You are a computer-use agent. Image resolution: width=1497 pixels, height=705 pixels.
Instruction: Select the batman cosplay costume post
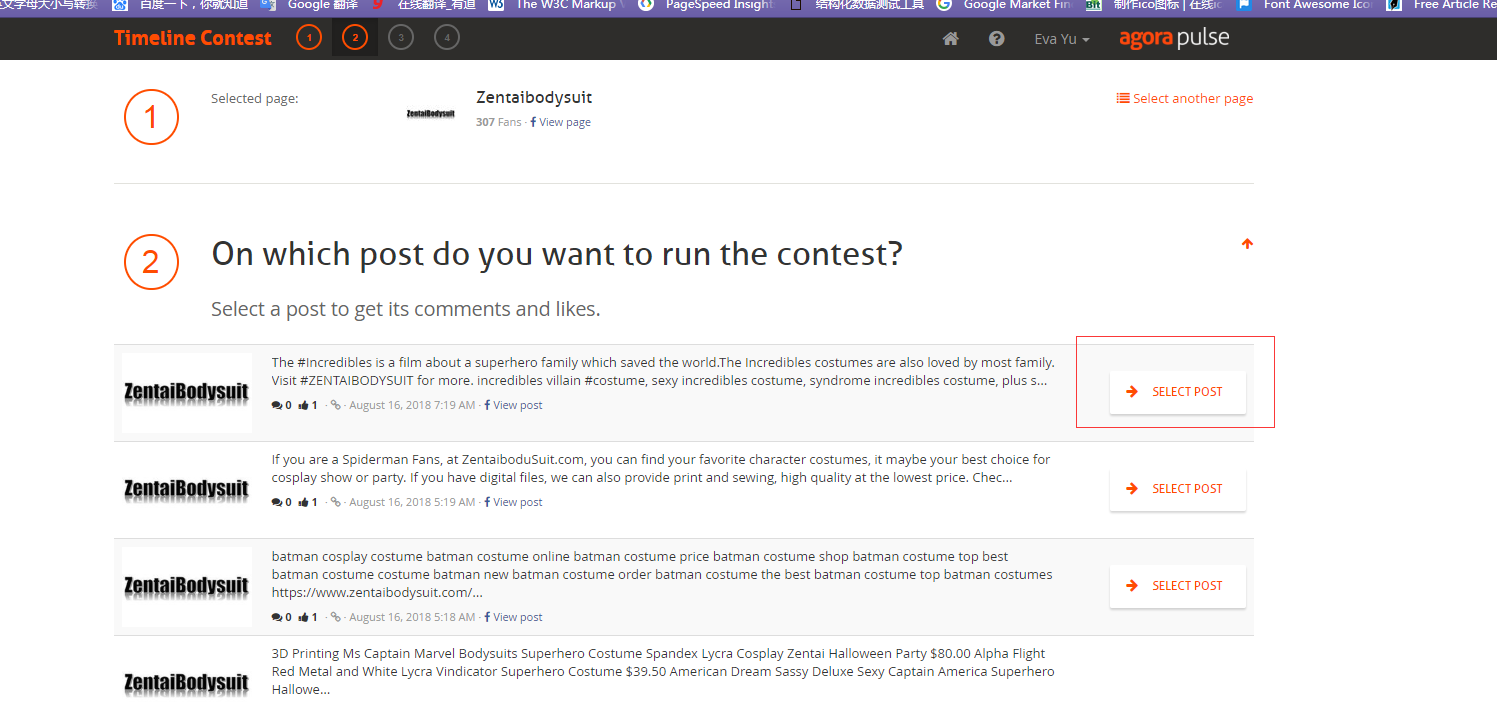click(1178, 586)
